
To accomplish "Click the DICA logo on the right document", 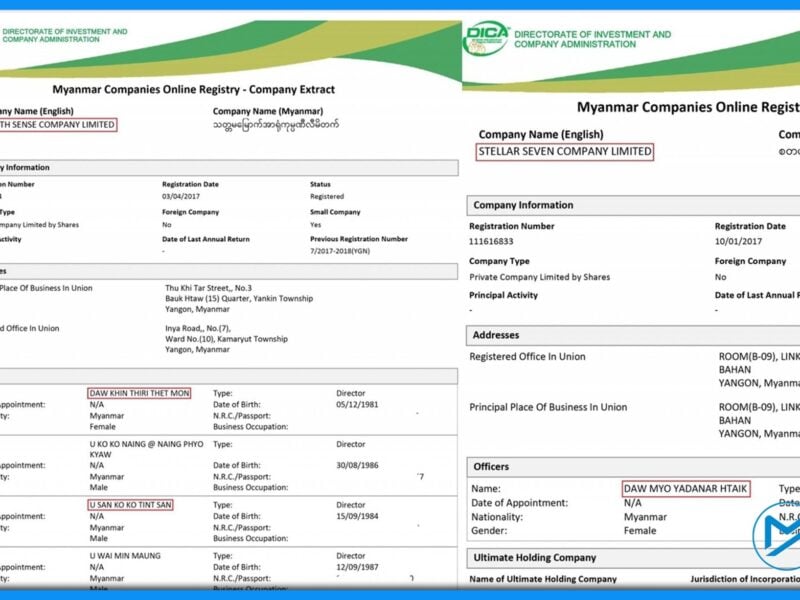I will pos(486,38).
